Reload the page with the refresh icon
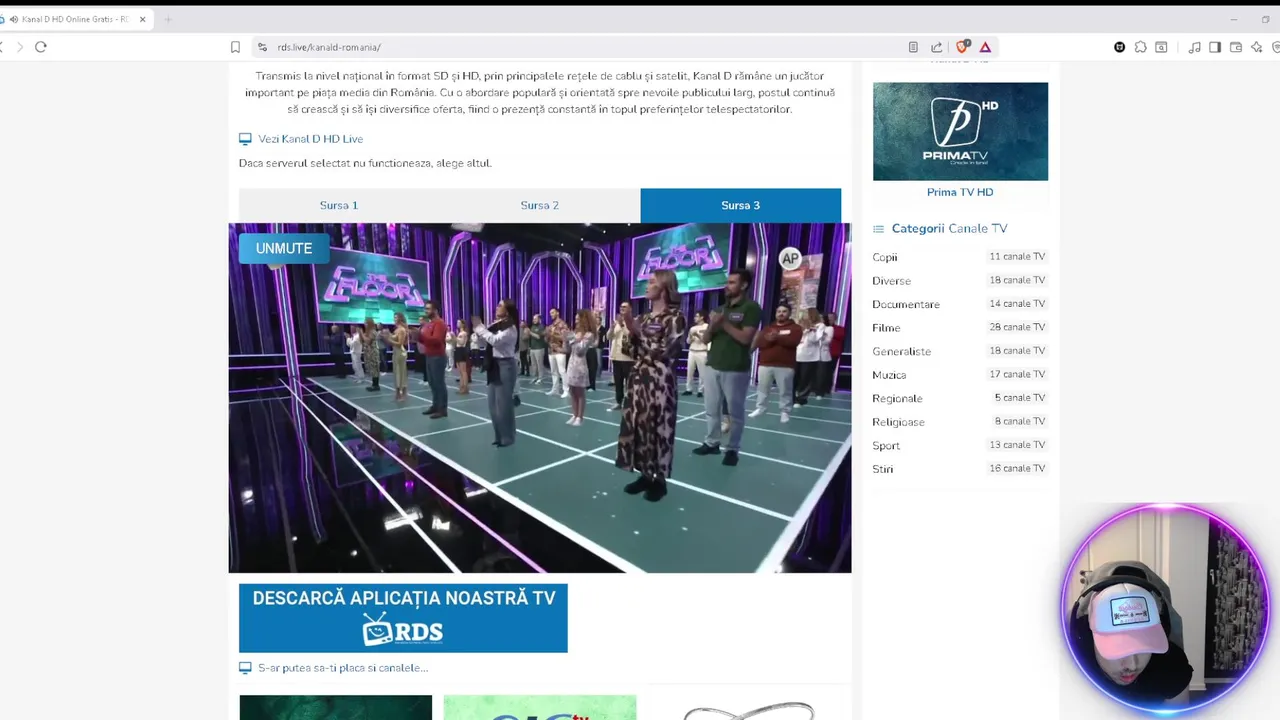 point(41,47)
